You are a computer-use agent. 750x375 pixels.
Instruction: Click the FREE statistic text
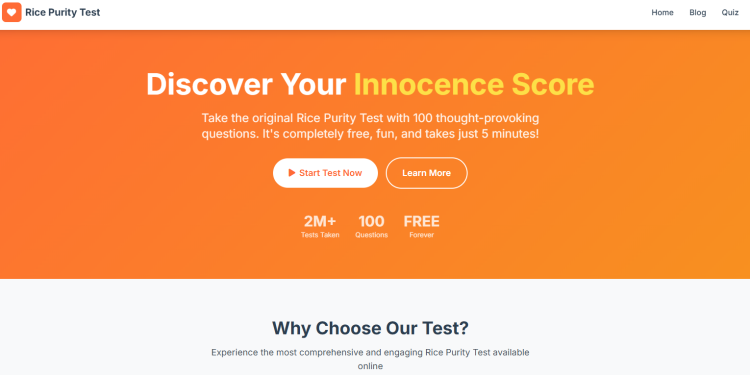(421, 221)
